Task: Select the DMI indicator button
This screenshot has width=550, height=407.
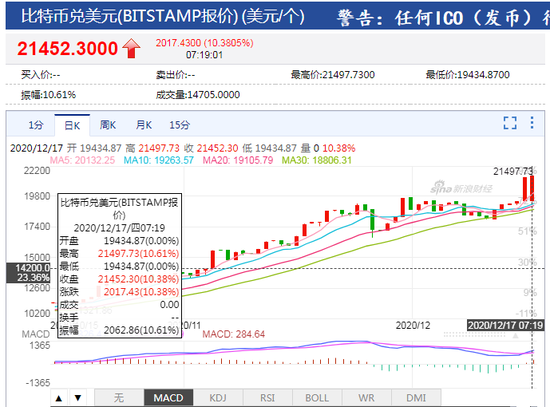Action: click(416, 398)
